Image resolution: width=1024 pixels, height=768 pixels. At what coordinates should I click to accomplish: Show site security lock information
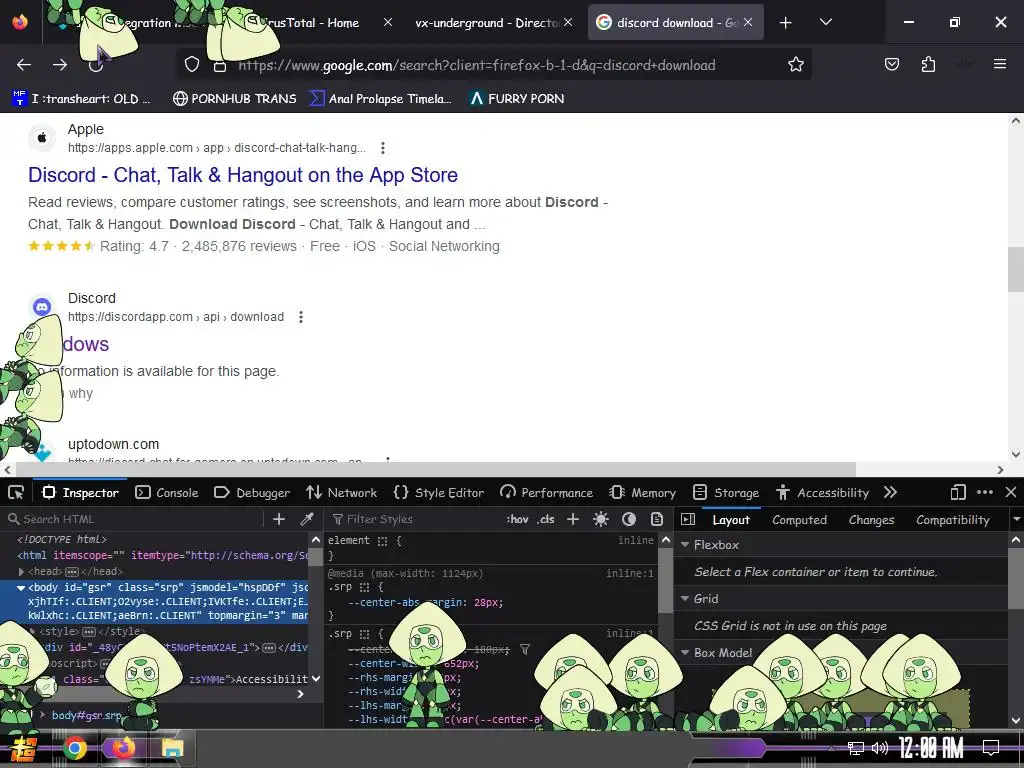(220, 65)
